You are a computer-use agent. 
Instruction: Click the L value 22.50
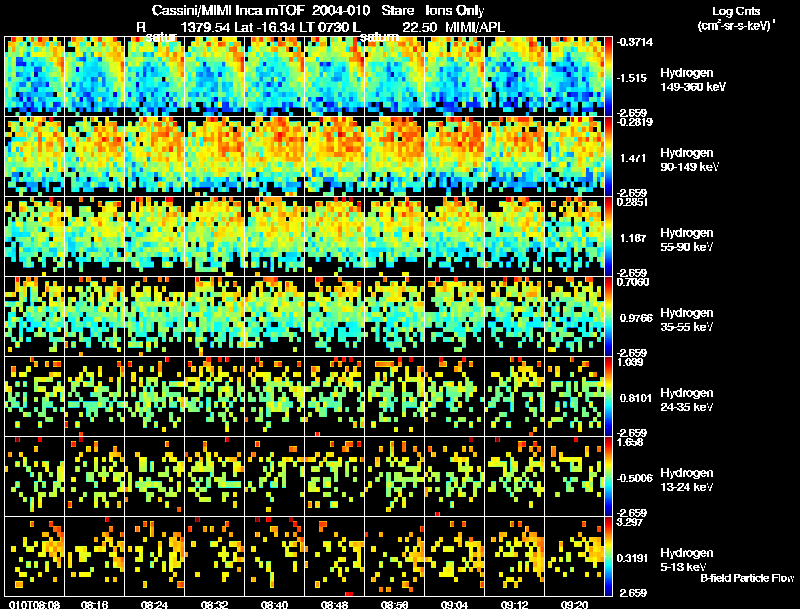[x=419, y=28]
